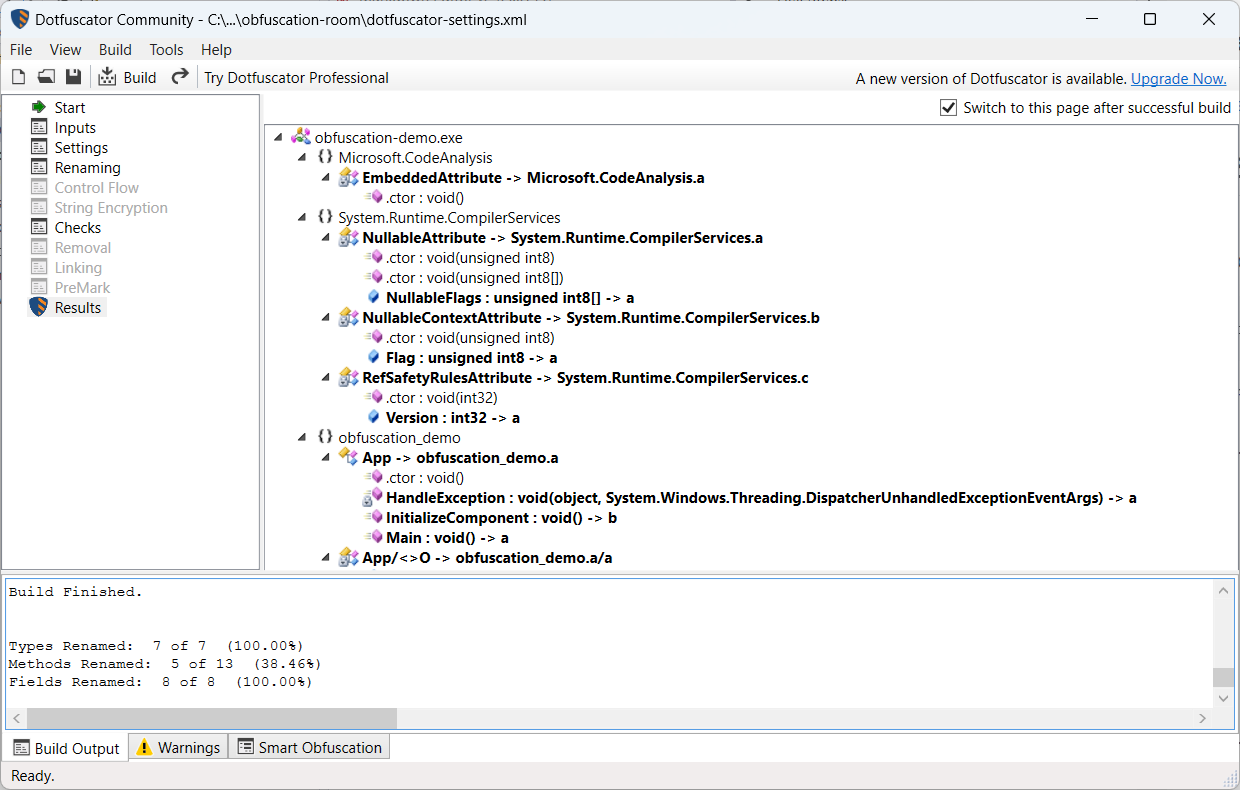Click the App/<>O nested class icon
1240x790 pixels.
tap(348, 557)
